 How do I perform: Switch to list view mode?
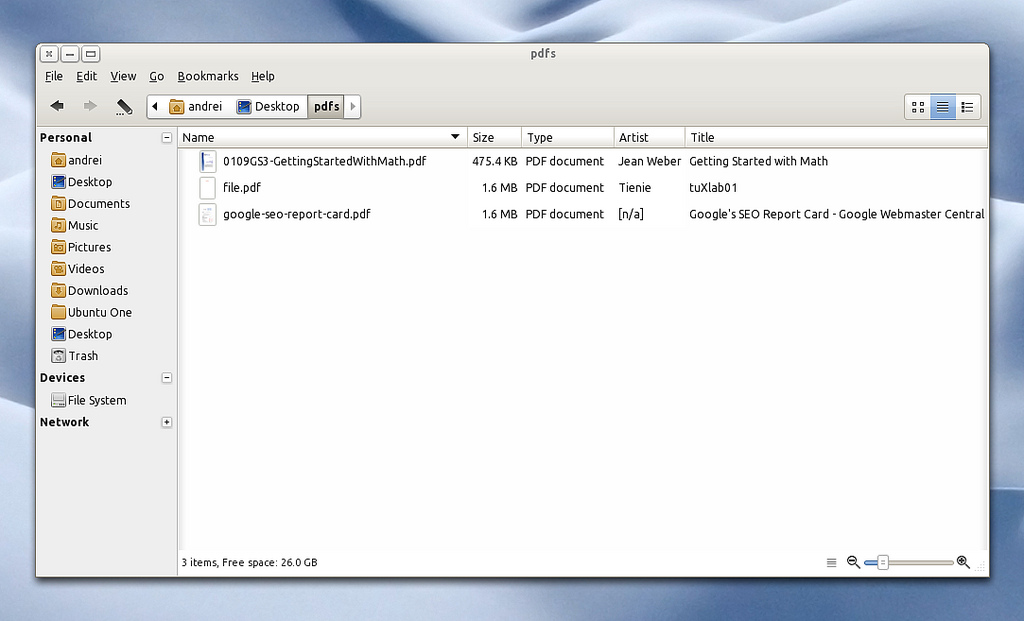942,107
